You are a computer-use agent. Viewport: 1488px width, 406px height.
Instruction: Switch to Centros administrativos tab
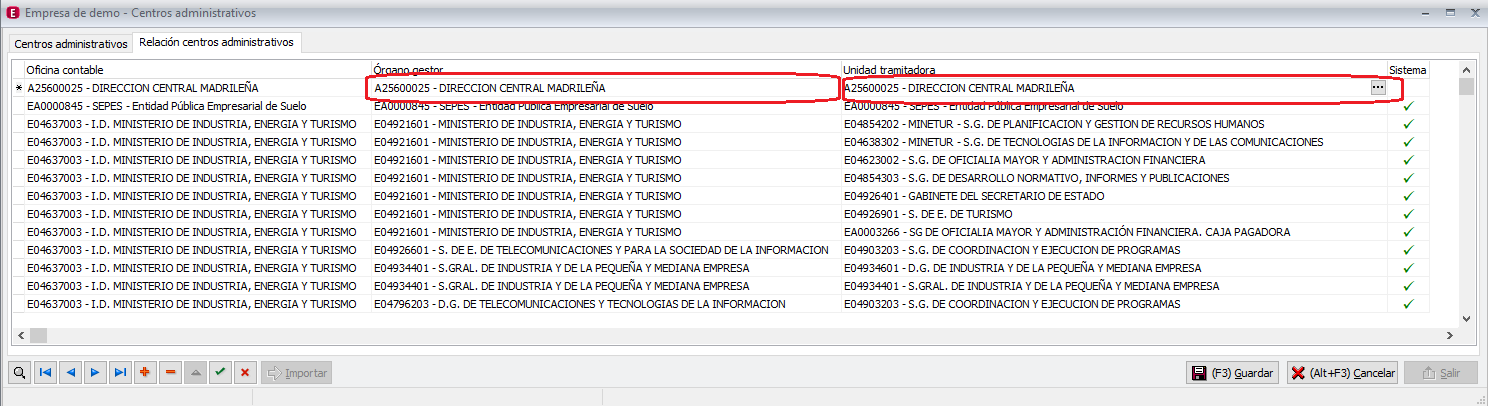click(x=71, y=44)
